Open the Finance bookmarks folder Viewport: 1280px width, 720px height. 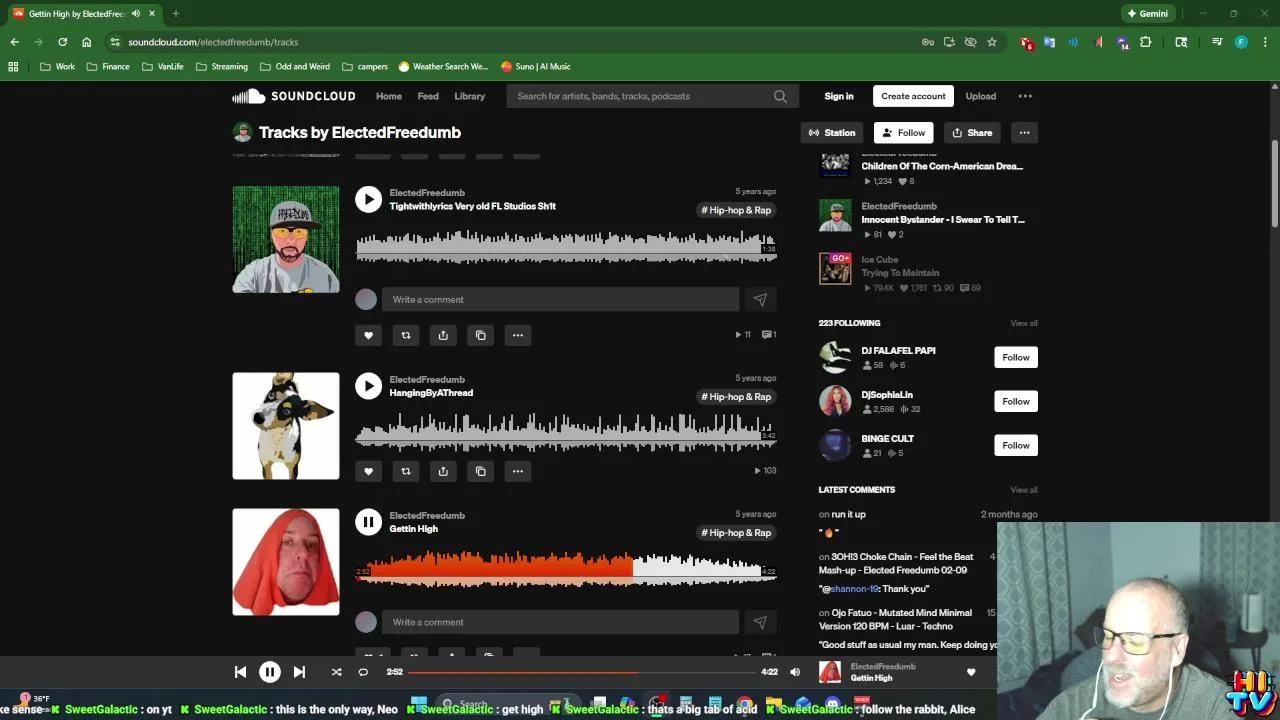(x=108, y=66)
